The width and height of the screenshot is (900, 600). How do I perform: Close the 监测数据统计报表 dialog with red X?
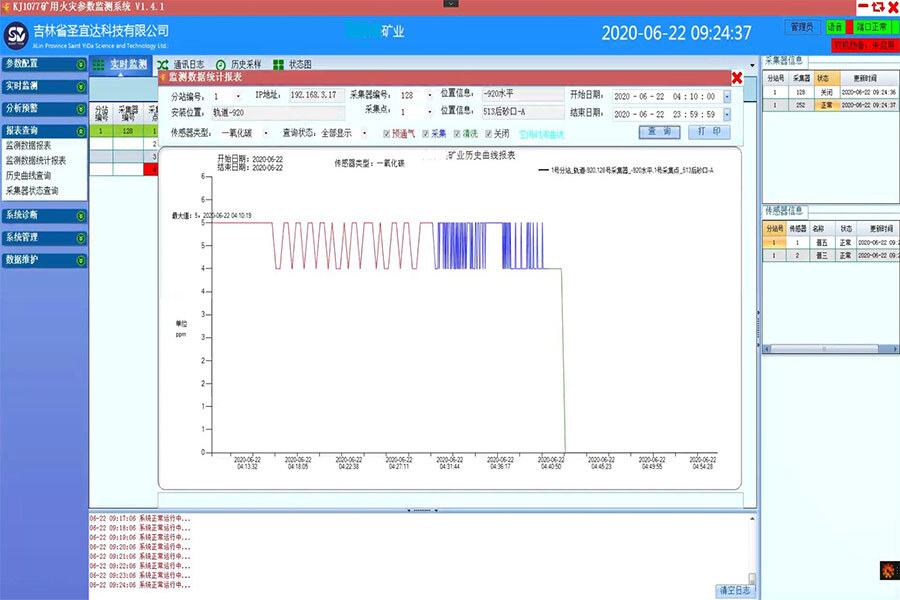pyautogui.click(x=737, y=78)
